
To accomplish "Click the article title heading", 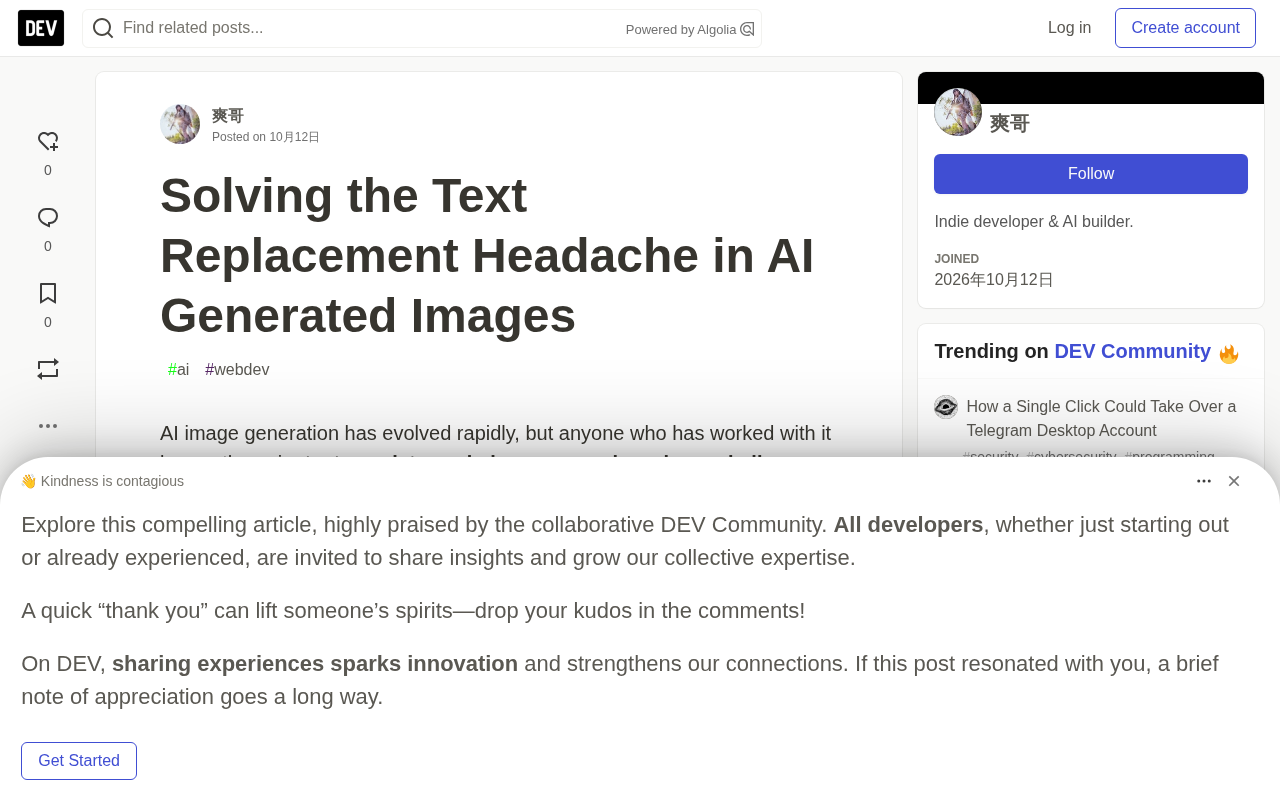I will pyautogui.click(x=487, y=255).
